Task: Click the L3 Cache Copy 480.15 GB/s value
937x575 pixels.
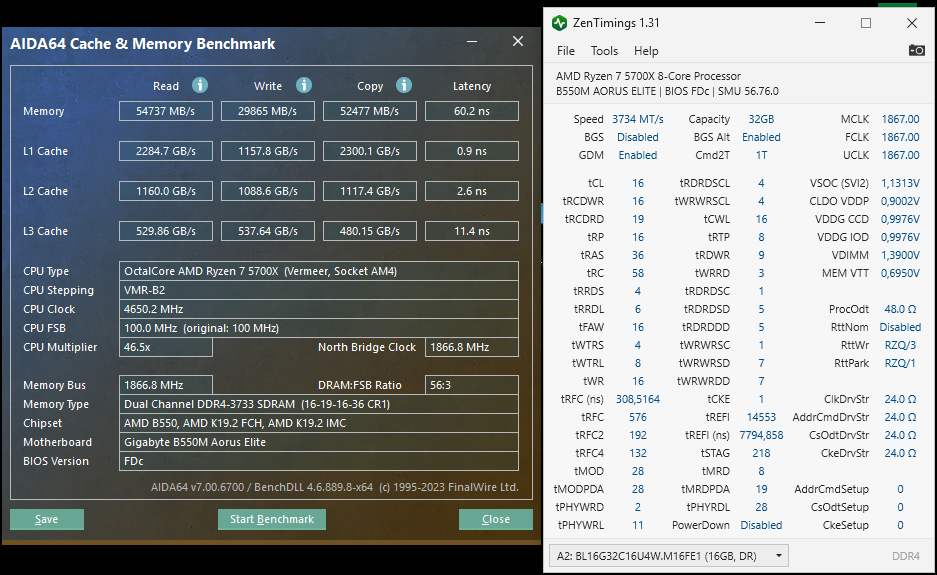Action: 369,231
